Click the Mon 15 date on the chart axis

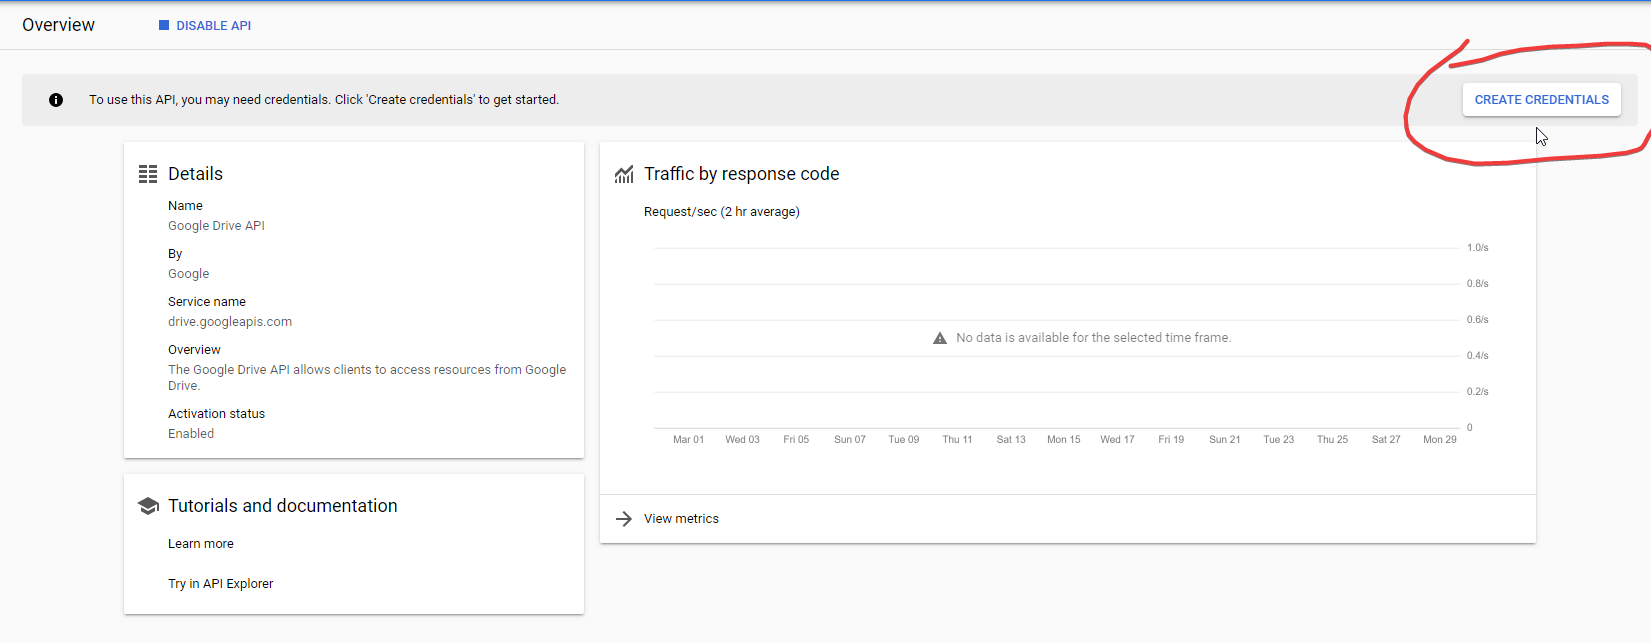click(x=1063, y=440)
